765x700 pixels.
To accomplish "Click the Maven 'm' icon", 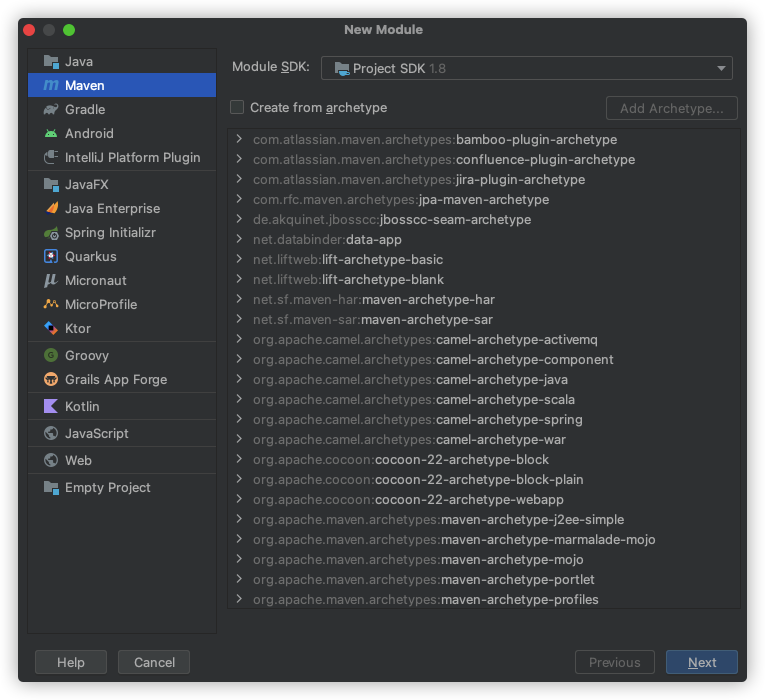I will [51, 85].
